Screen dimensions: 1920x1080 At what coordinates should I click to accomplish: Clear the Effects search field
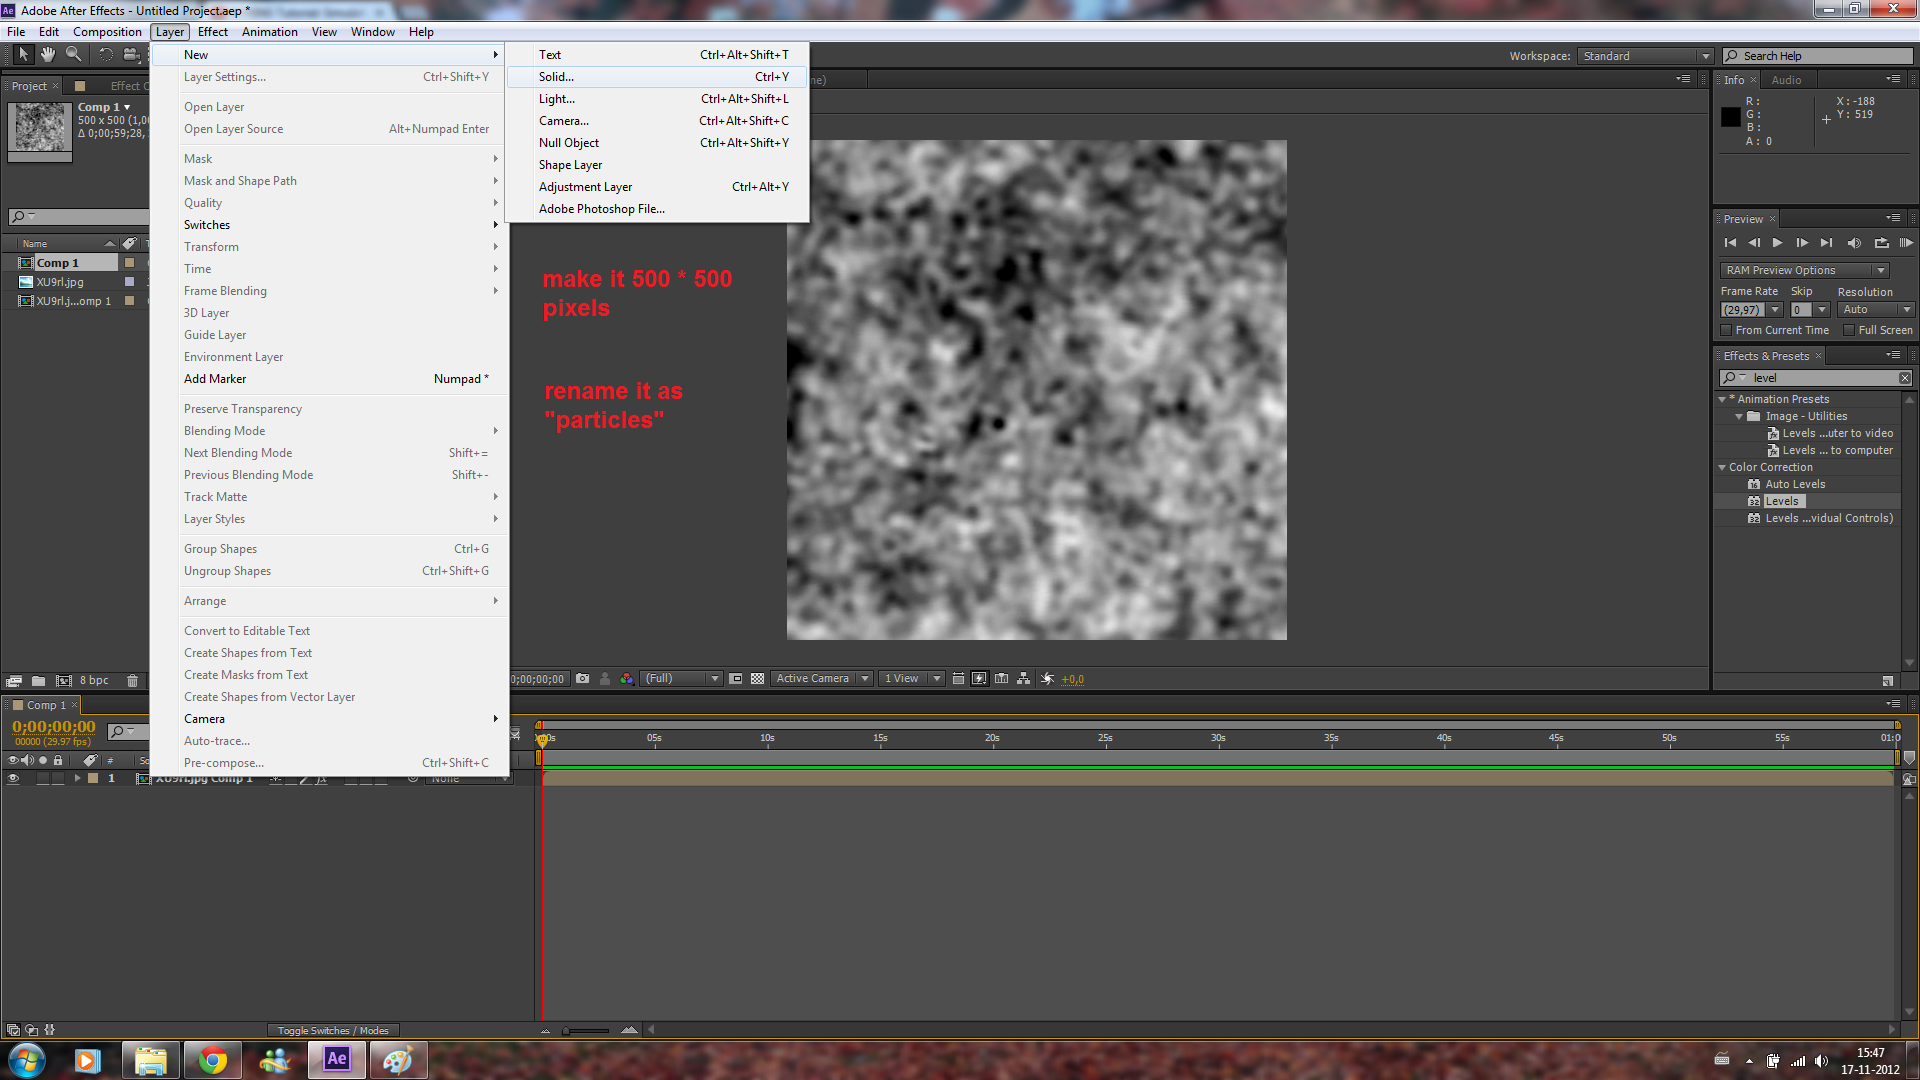pyautogui.click(x=1905, y=378)
